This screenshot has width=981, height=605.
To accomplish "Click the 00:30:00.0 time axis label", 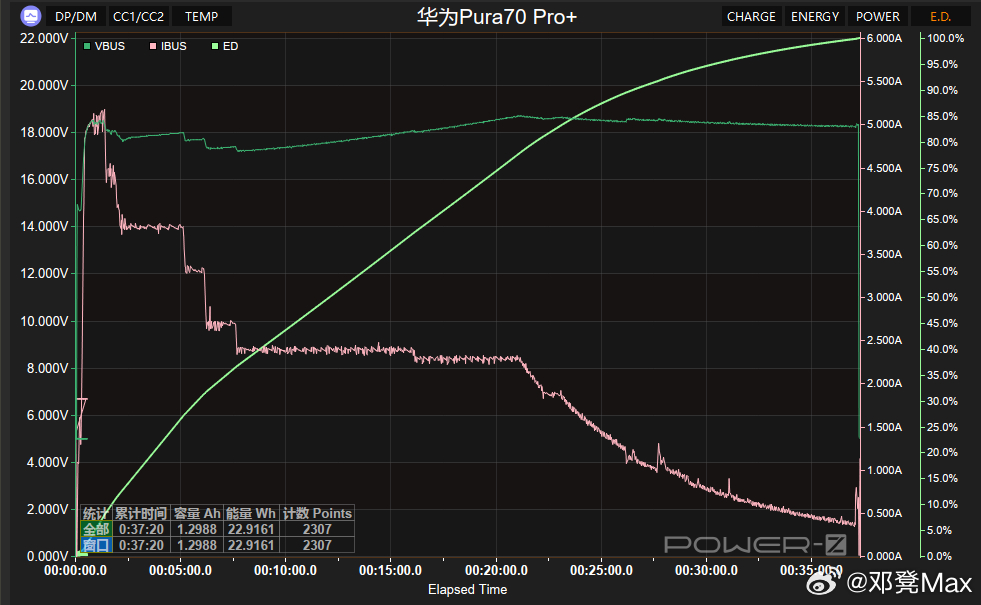I will pos(706,571).
